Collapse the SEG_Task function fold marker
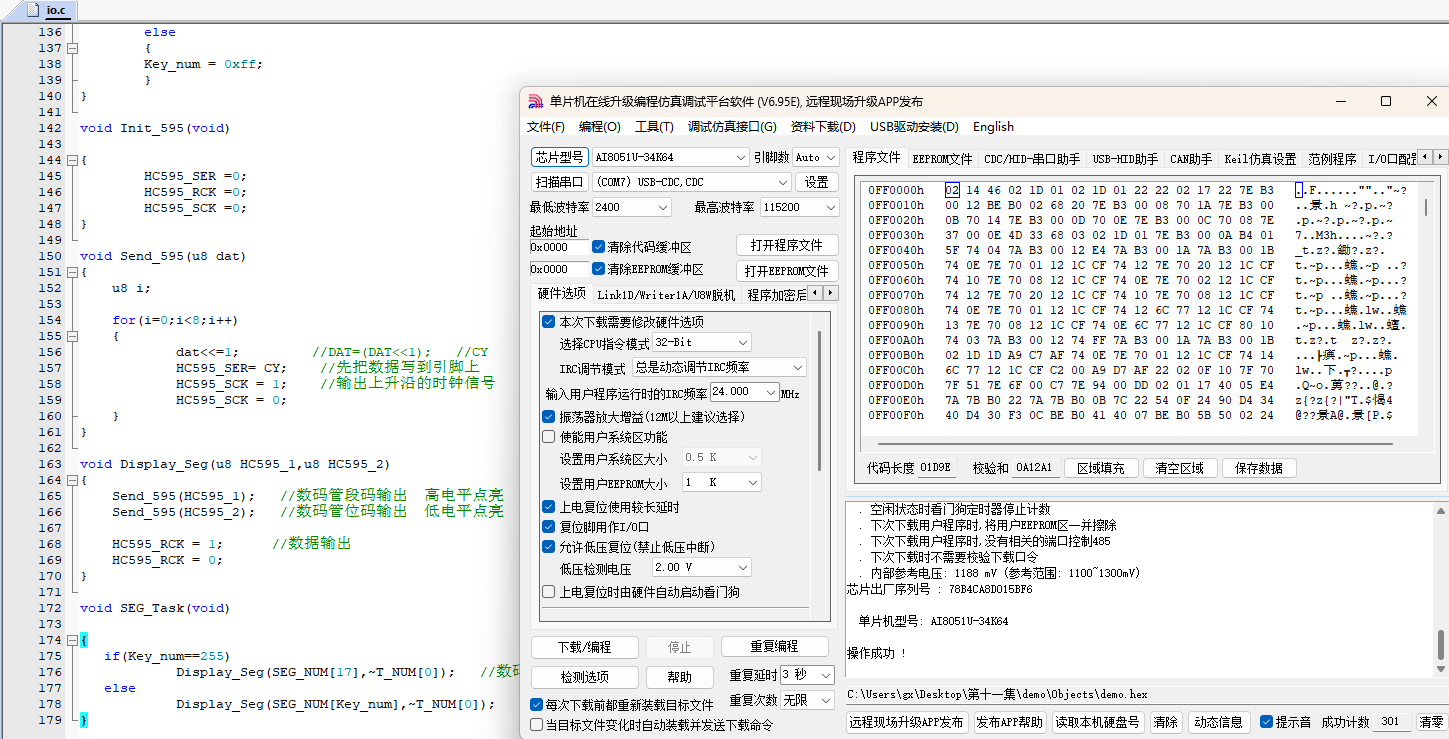Image resolution: width=1449 pixels, height=739 pixels. click(x=72, y=640)
